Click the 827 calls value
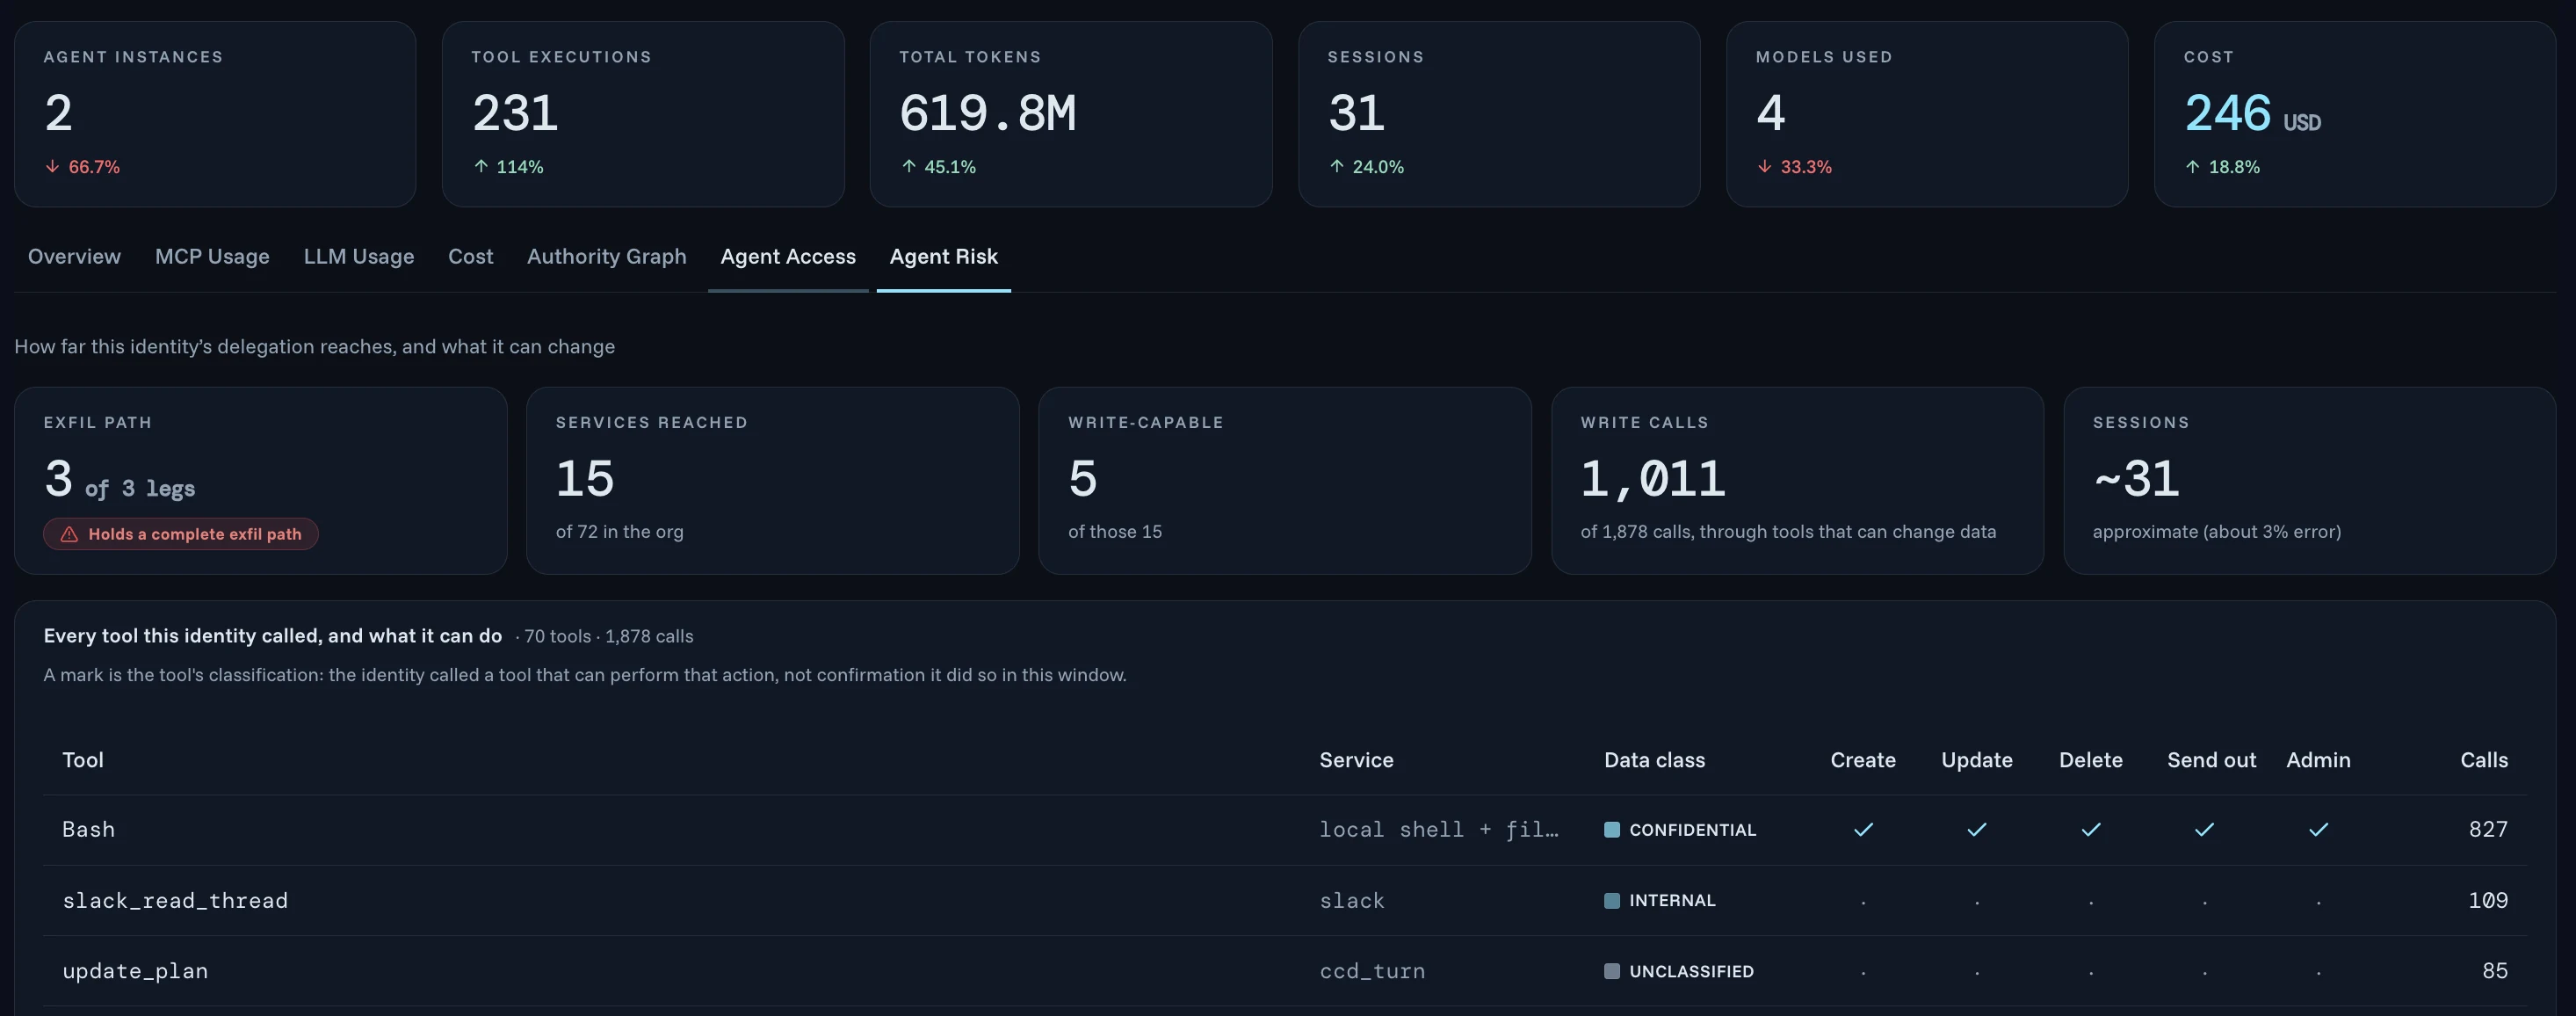This screenshot has width=2576, height=1016. tap(2488, 829)
